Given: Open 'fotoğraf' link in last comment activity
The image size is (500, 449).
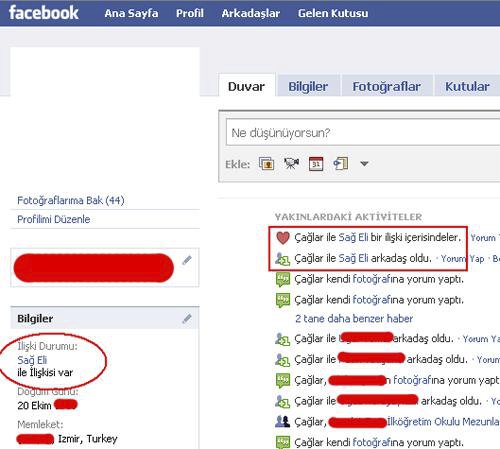Looking at the screenshot, I should point(371,442).
